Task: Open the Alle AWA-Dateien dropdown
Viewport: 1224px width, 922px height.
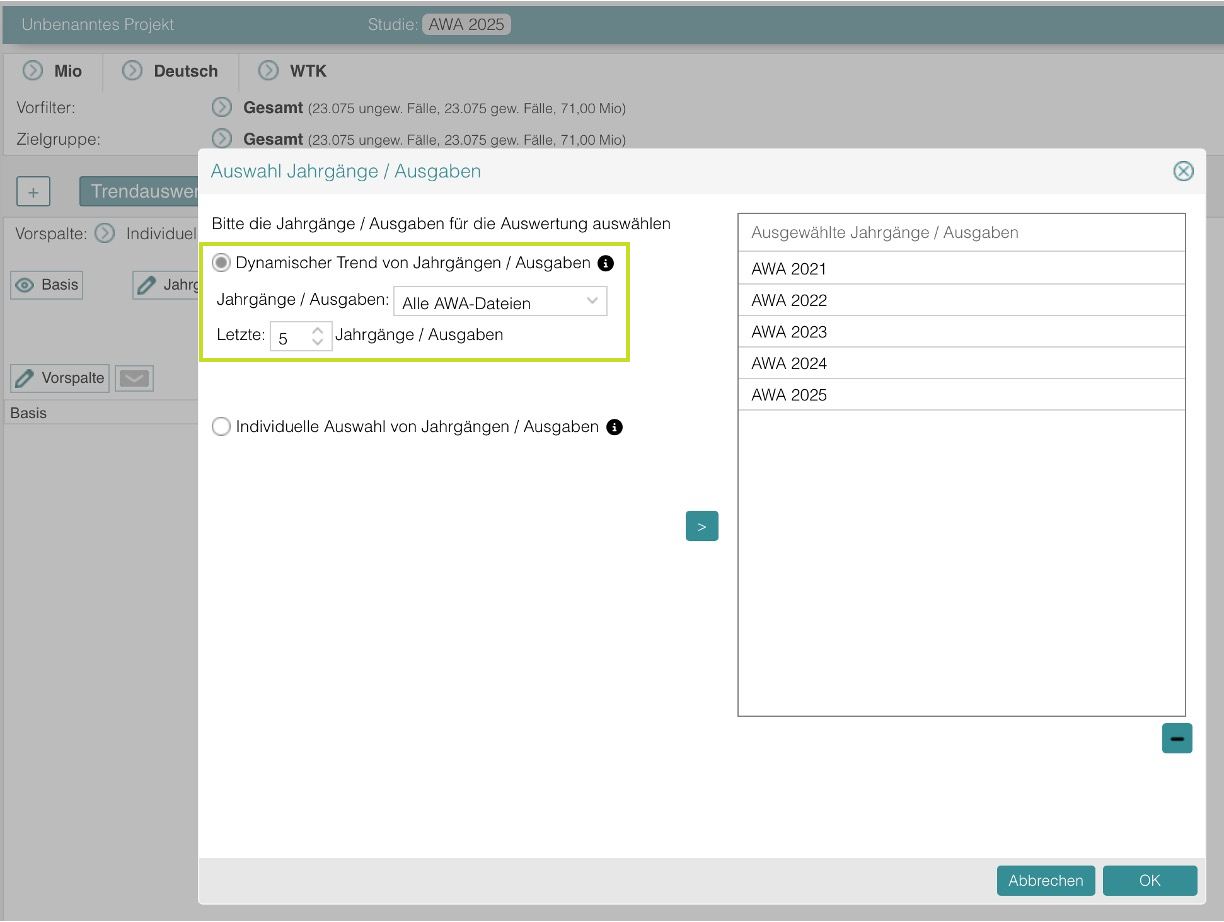Action: [500, 301]
